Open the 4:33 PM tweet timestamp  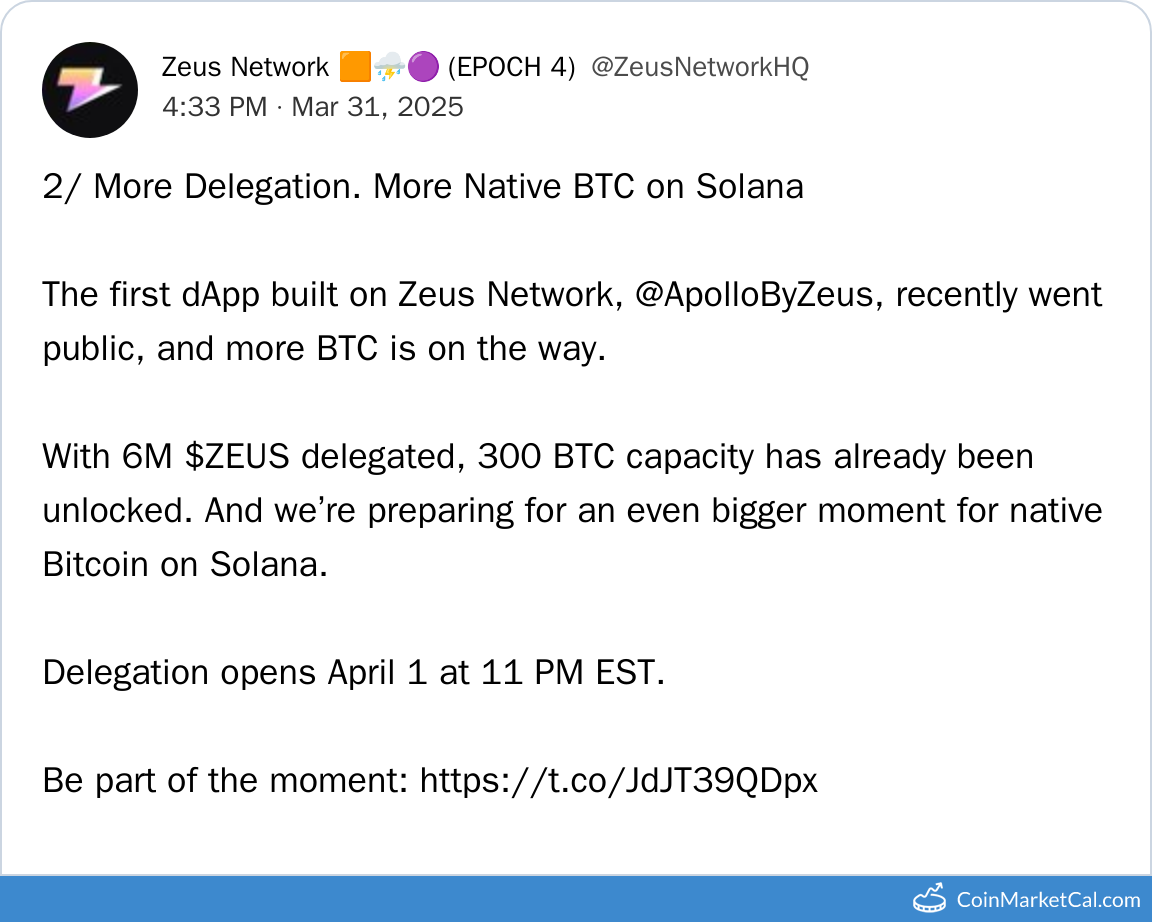pyautogui.click(x=214, y=107)
